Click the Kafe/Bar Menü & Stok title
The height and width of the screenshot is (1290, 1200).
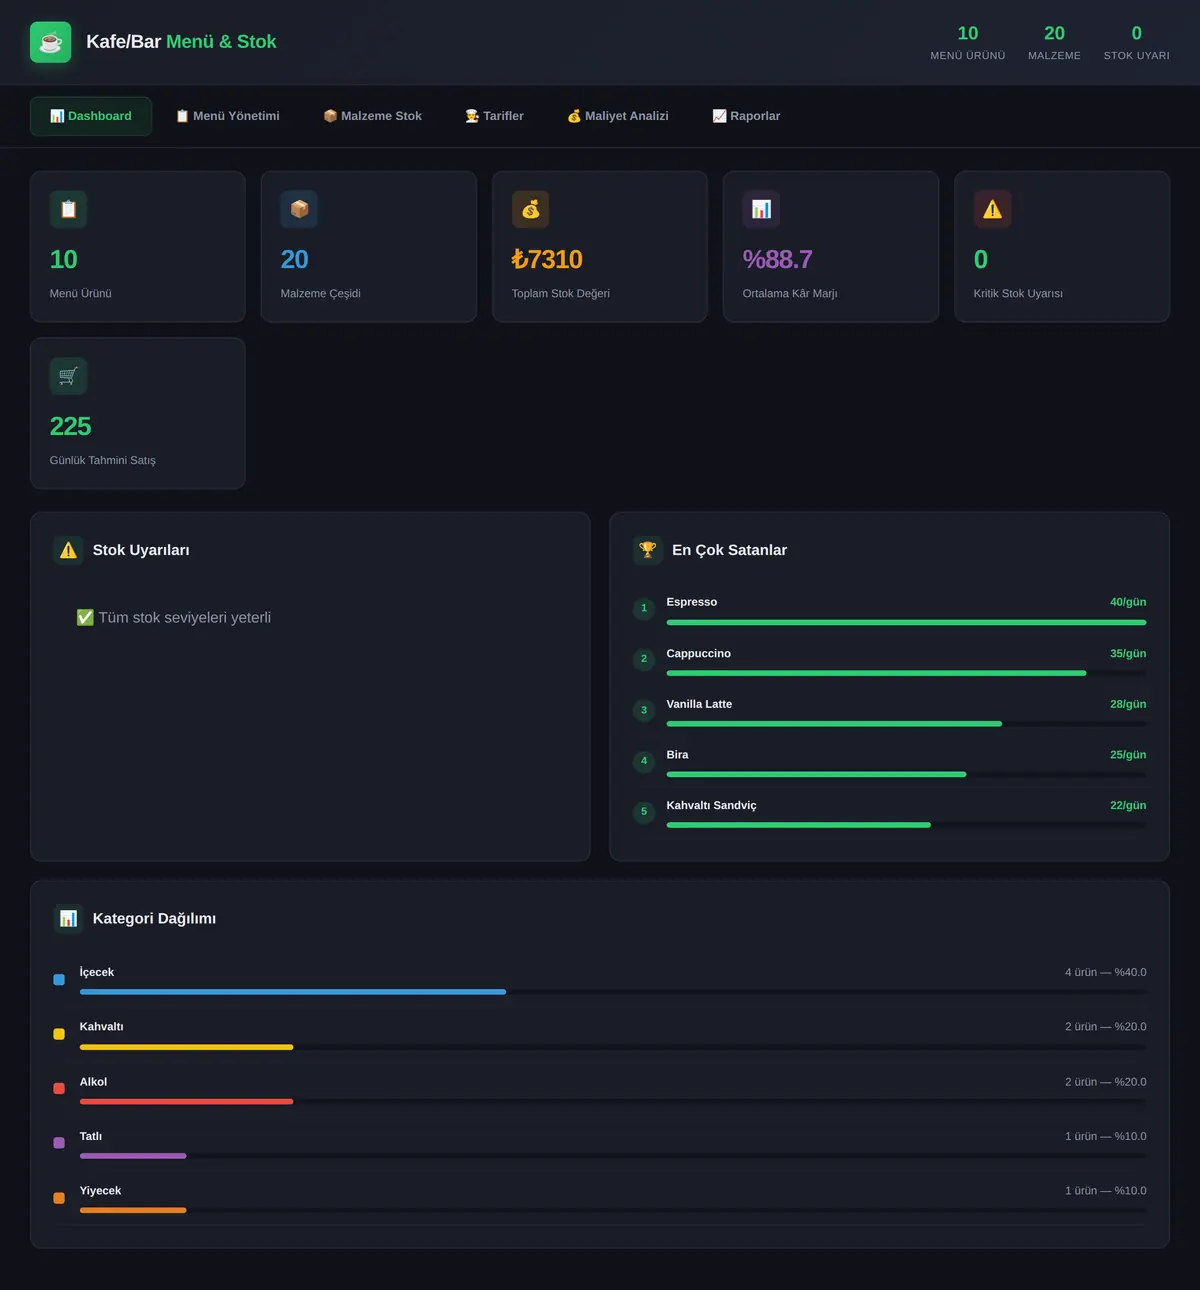(181, 42)
